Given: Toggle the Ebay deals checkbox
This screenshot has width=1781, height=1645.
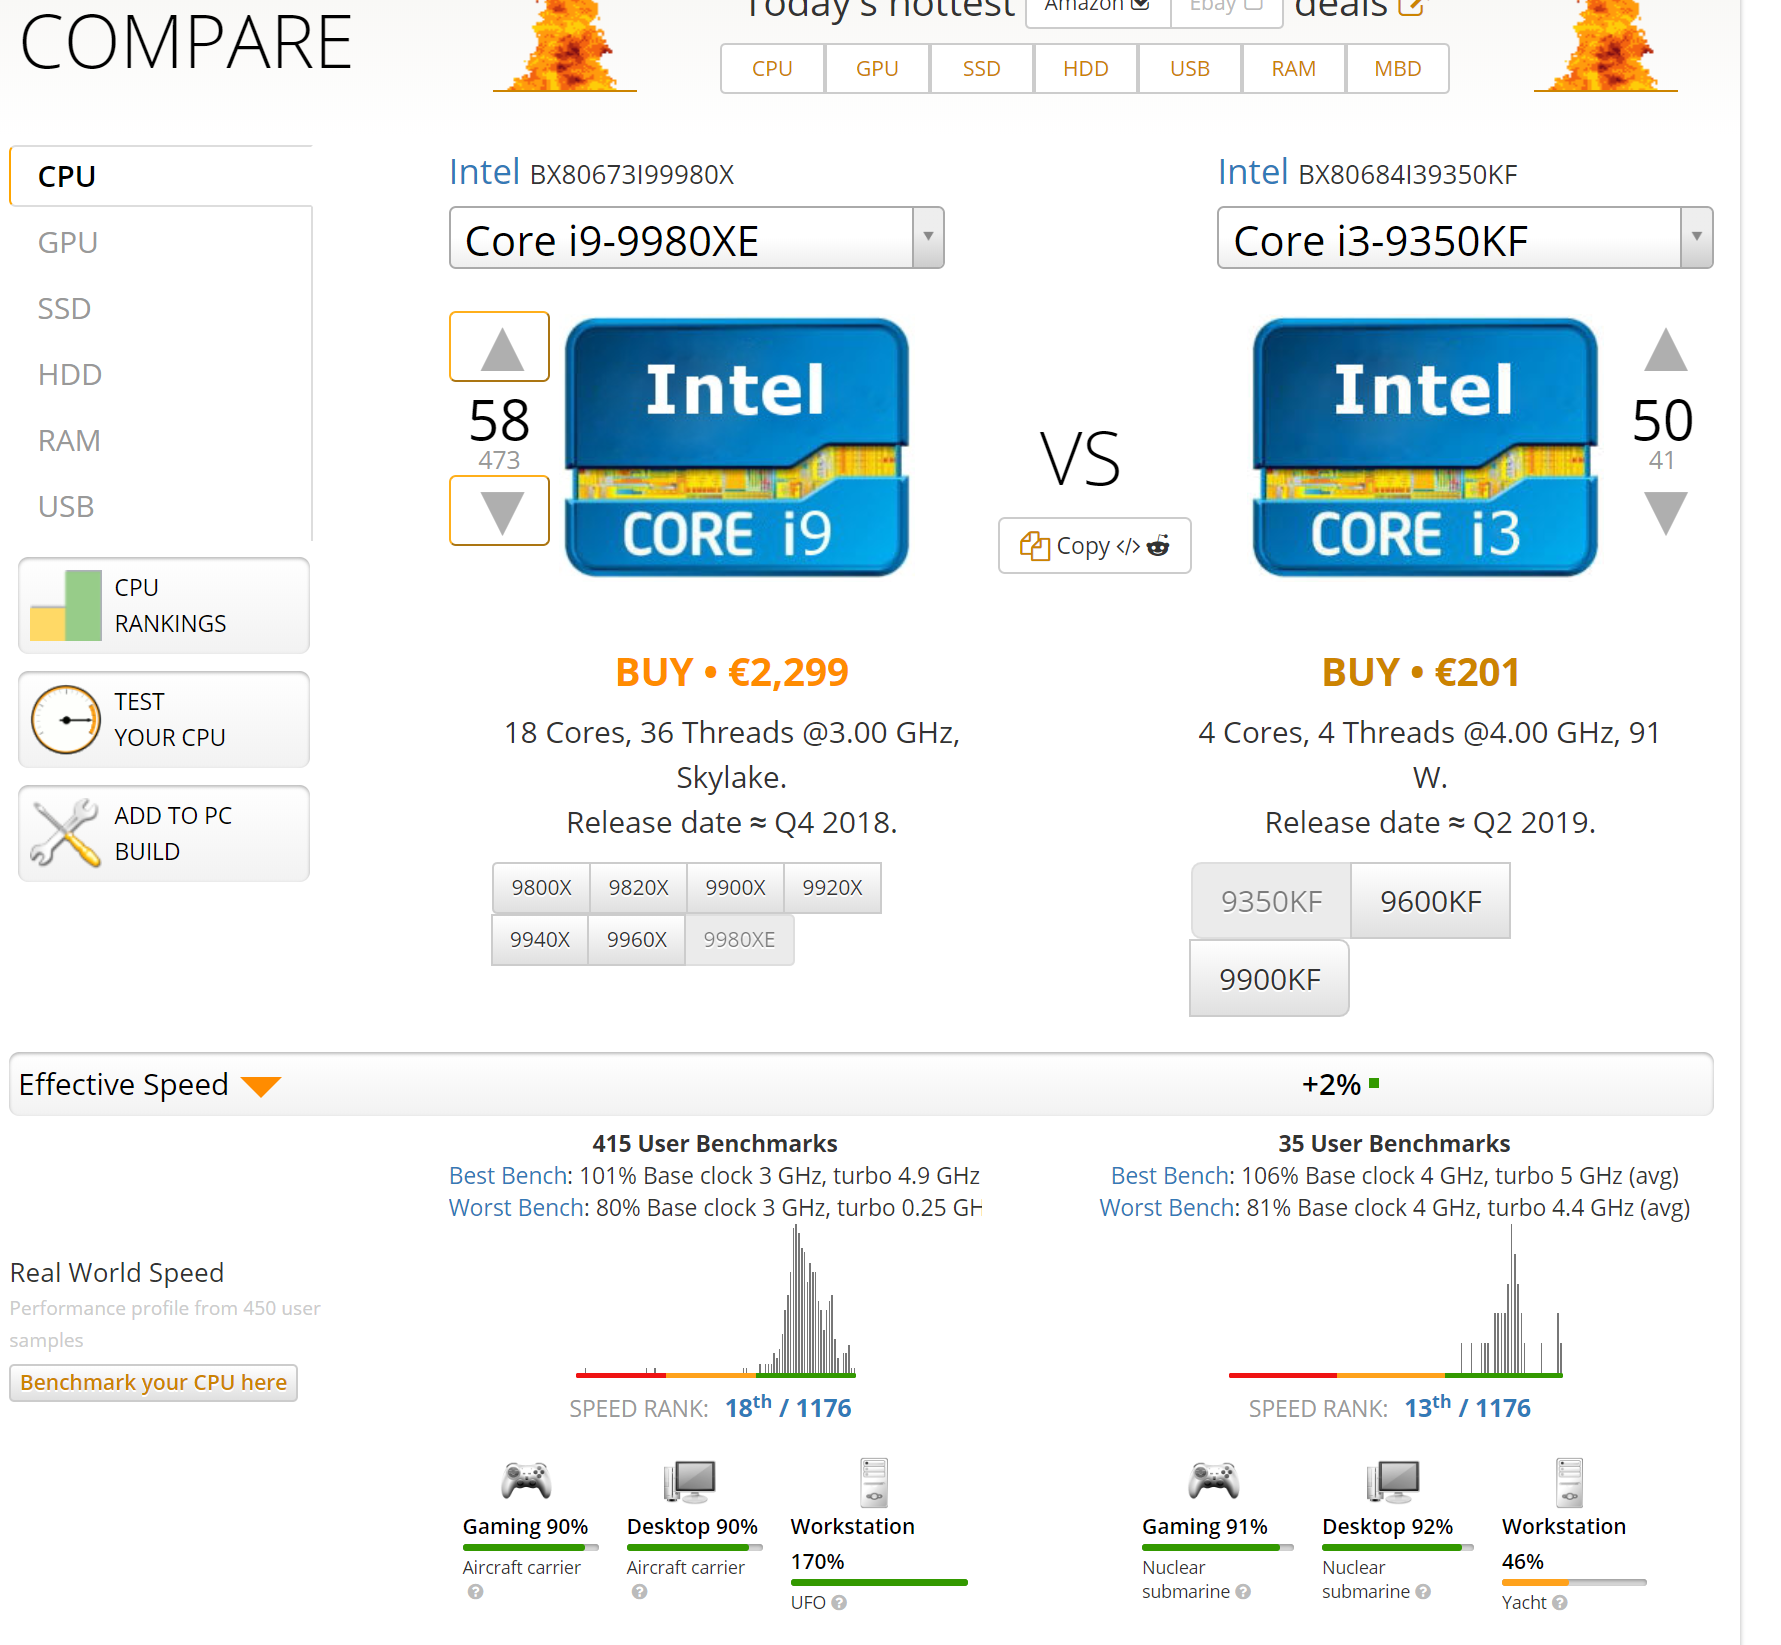Looking at the screenshot, I should (x=1252, y=5).
